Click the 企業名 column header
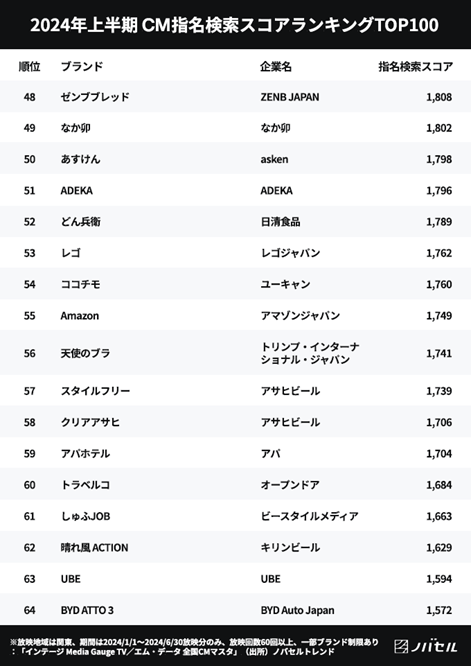 click(x=276, y=67)
